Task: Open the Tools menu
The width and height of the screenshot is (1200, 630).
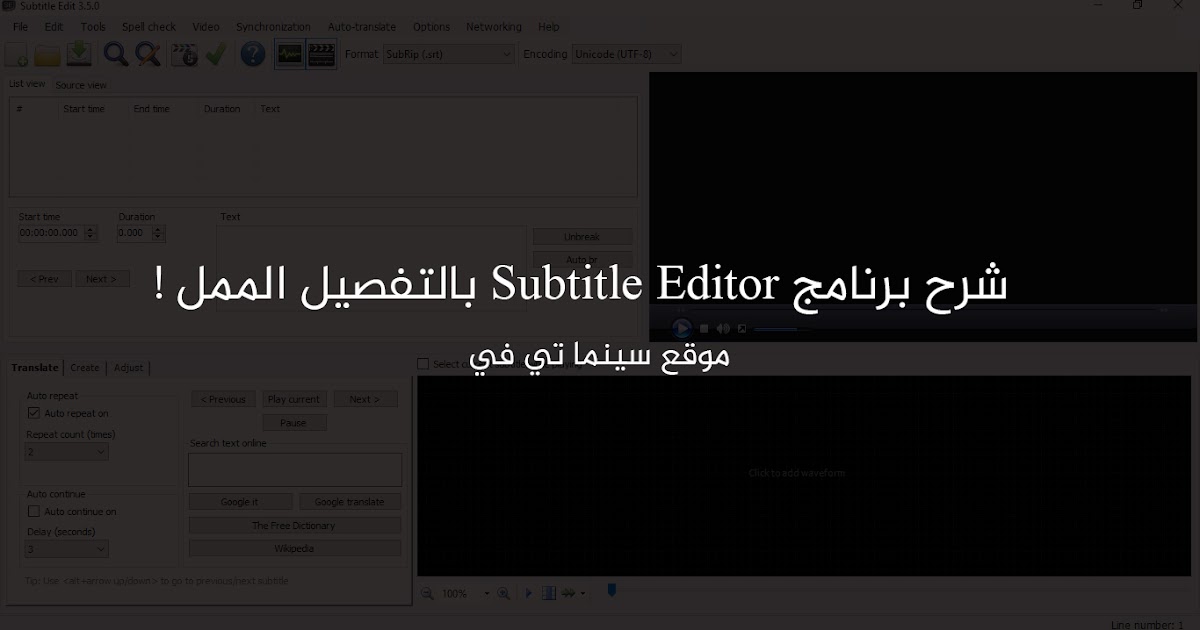Action: pos(93,27)
